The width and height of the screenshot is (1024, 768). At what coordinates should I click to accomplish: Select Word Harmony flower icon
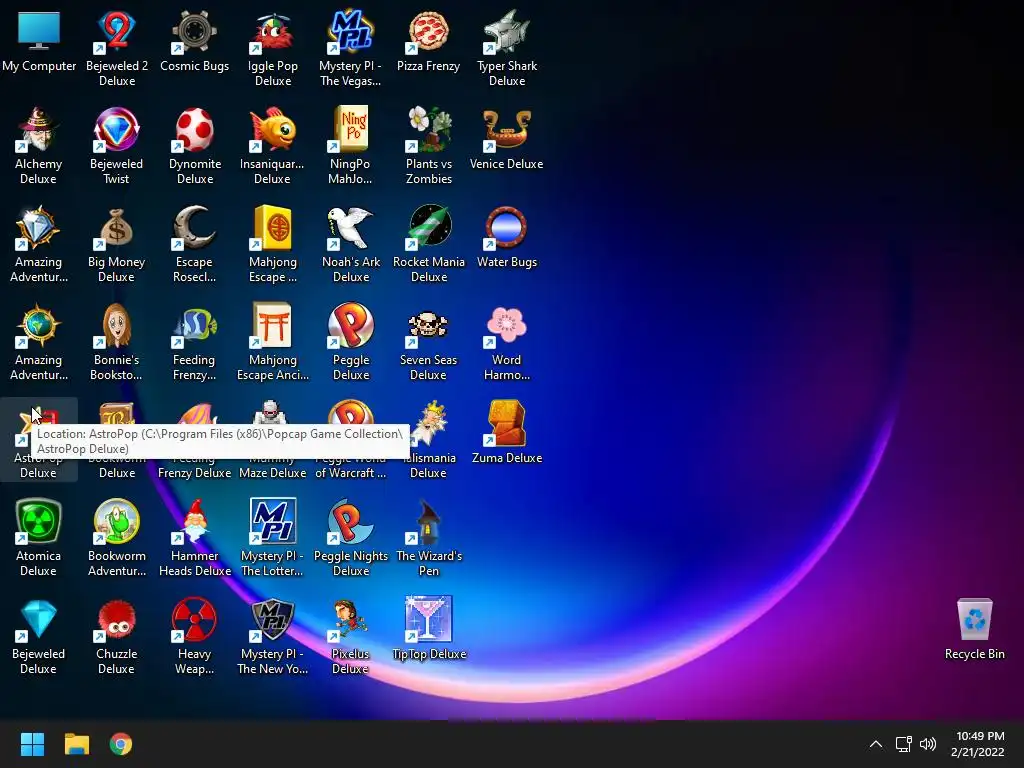tap(507, 325)
